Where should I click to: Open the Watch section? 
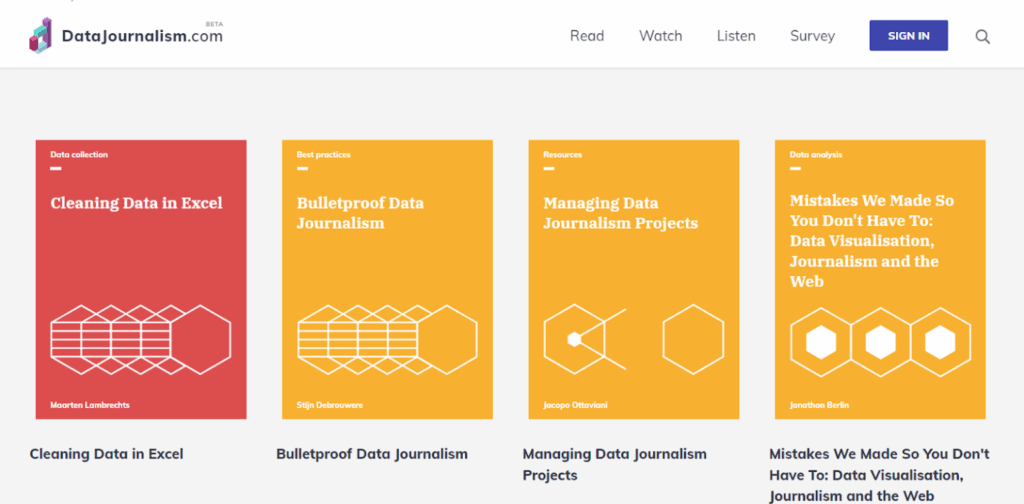pos(660,36)
